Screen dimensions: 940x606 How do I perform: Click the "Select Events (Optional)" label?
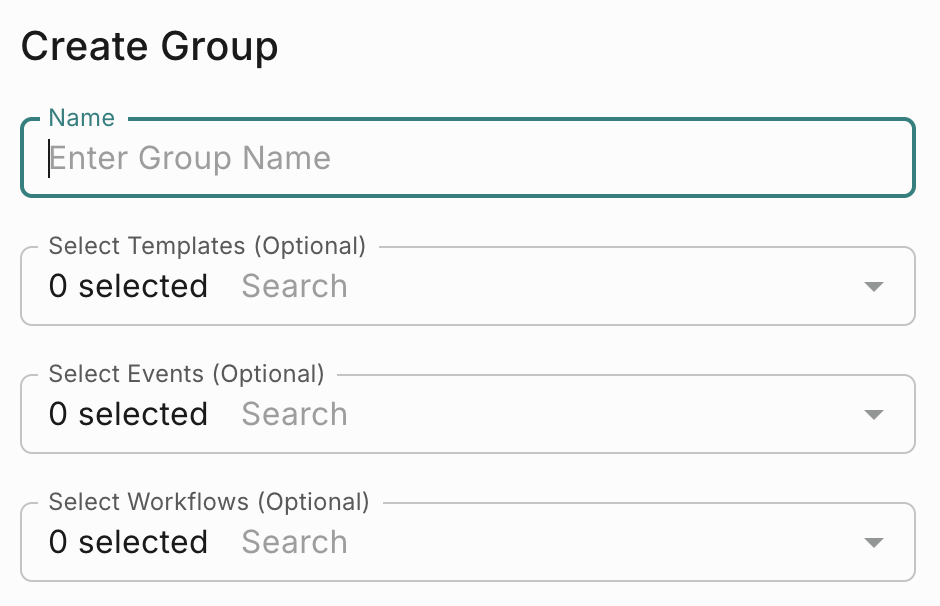coord(186,374)
